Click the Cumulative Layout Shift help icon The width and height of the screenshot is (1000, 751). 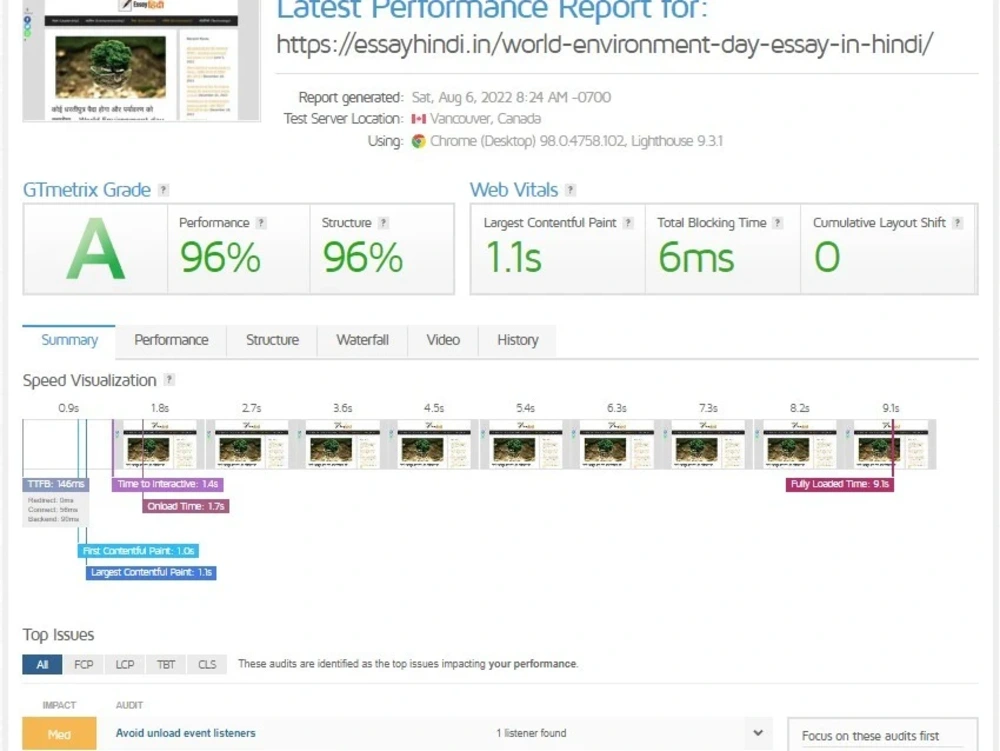click(957, 223)
